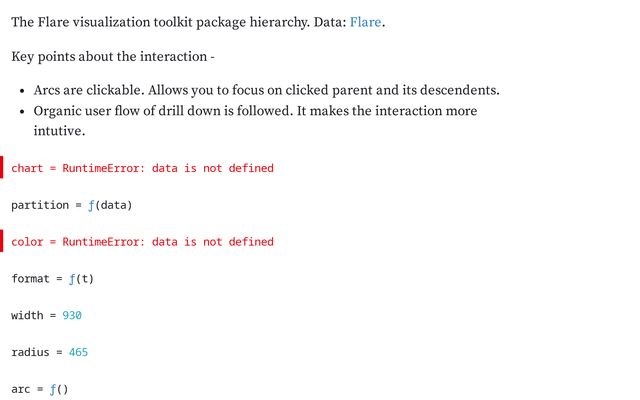
Task: Select the "width" variable name
Action: (x=27, y=316)
